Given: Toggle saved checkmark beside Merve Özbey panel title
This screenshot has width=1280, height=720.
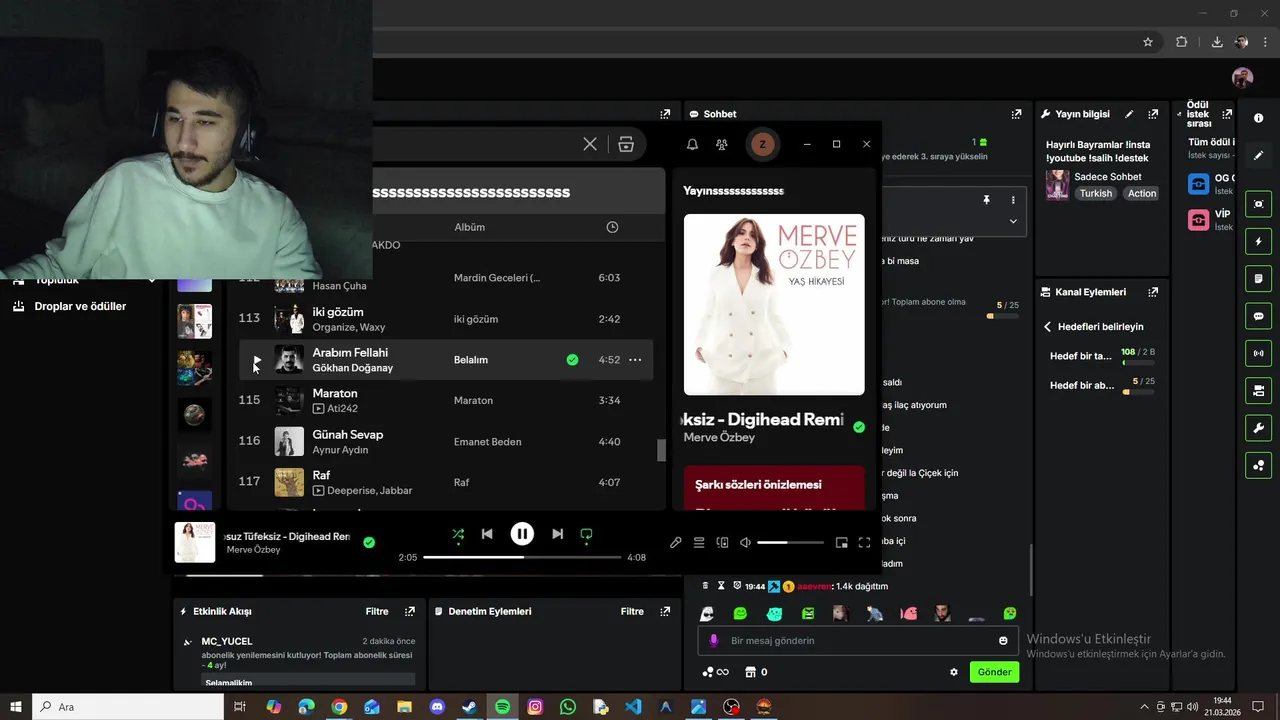Looking at the screenshot, I should pos(859,427).
